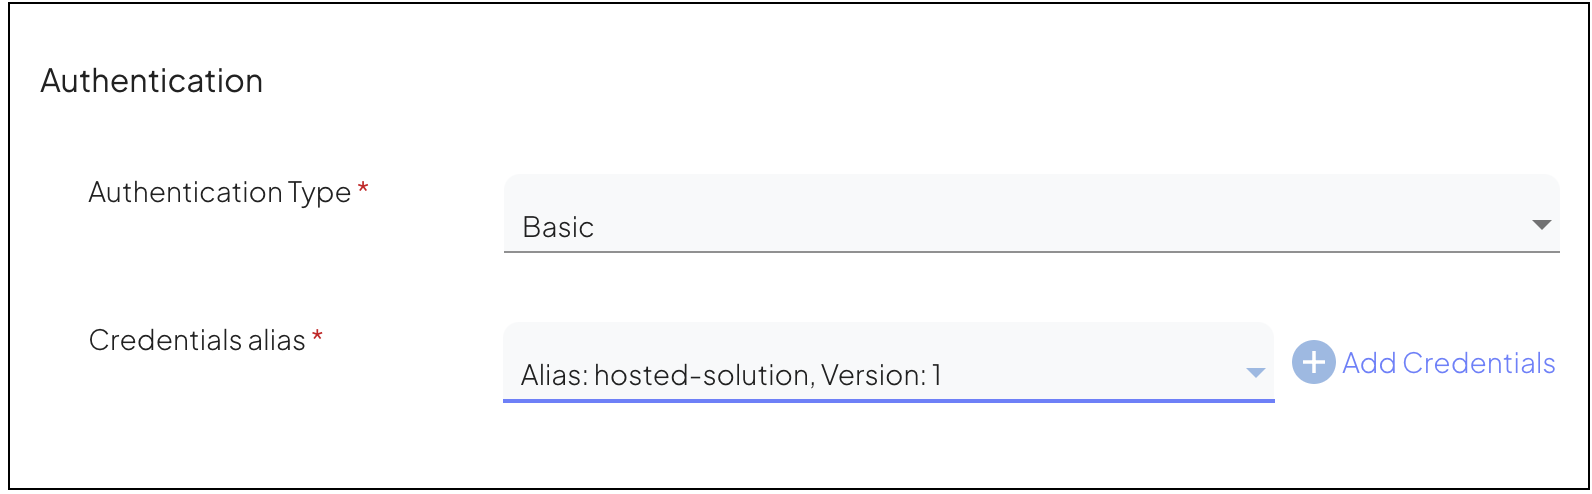Click the word "Credentials" in Add Credentials
The width and height of the screenshot is (1592, 494).
coord(1479,363)
